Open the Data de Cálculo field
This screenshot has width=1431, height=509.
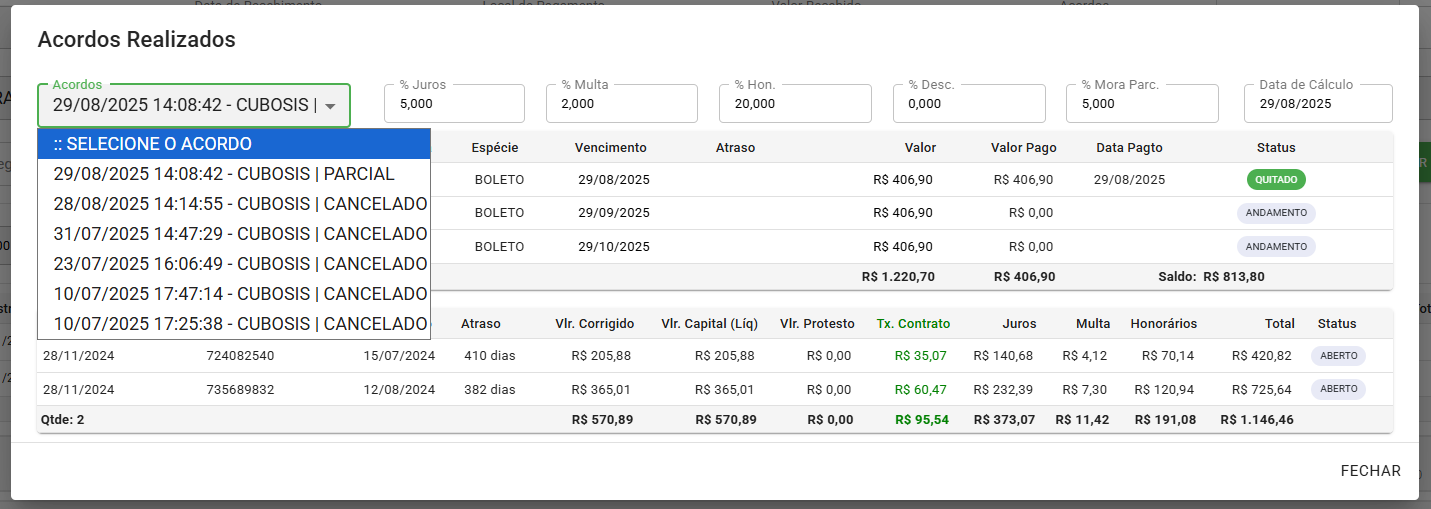coord(1318,103)
